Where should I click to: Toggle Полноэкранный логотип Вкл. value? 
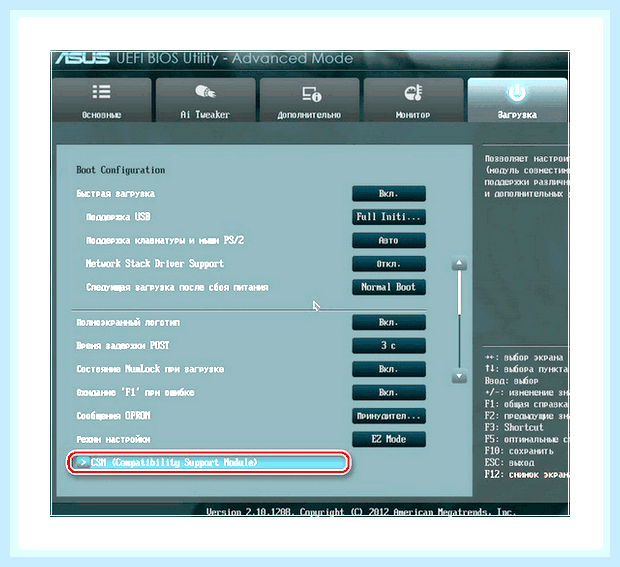point(389,322)
